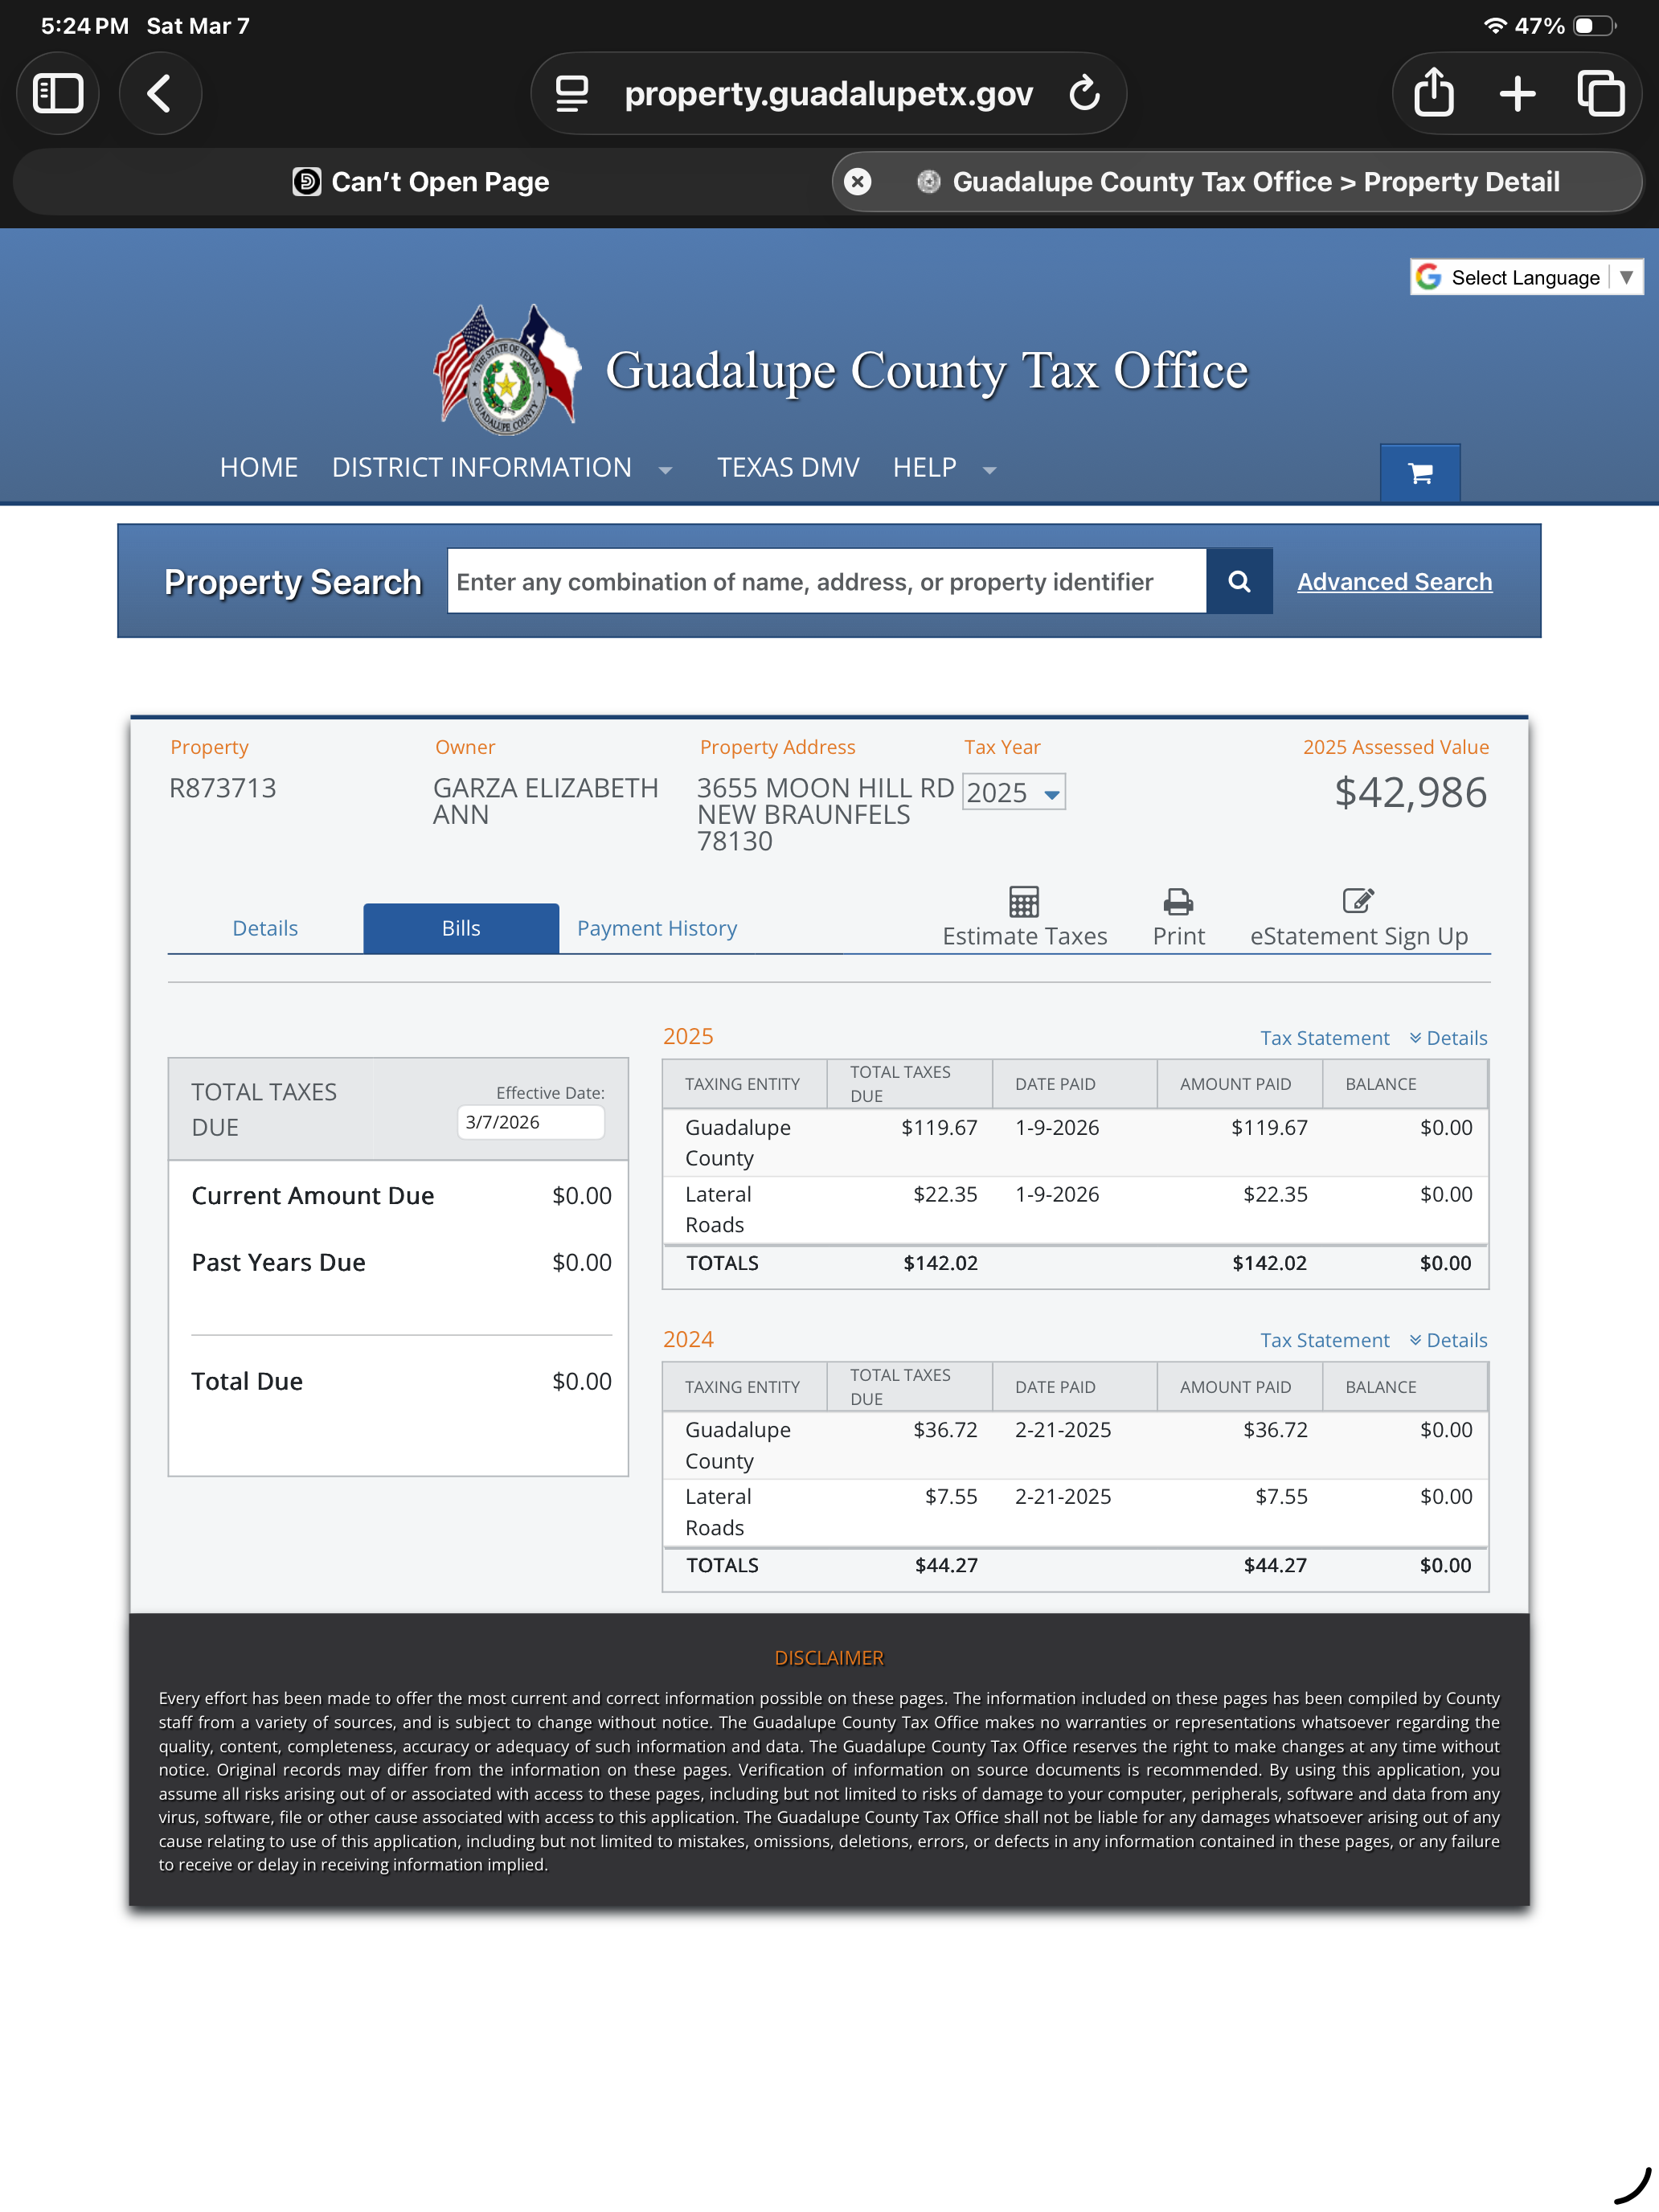Open eStatement Sign Up
The width and height of the screenshot is (1659, 2212).
coord(1358,917)
